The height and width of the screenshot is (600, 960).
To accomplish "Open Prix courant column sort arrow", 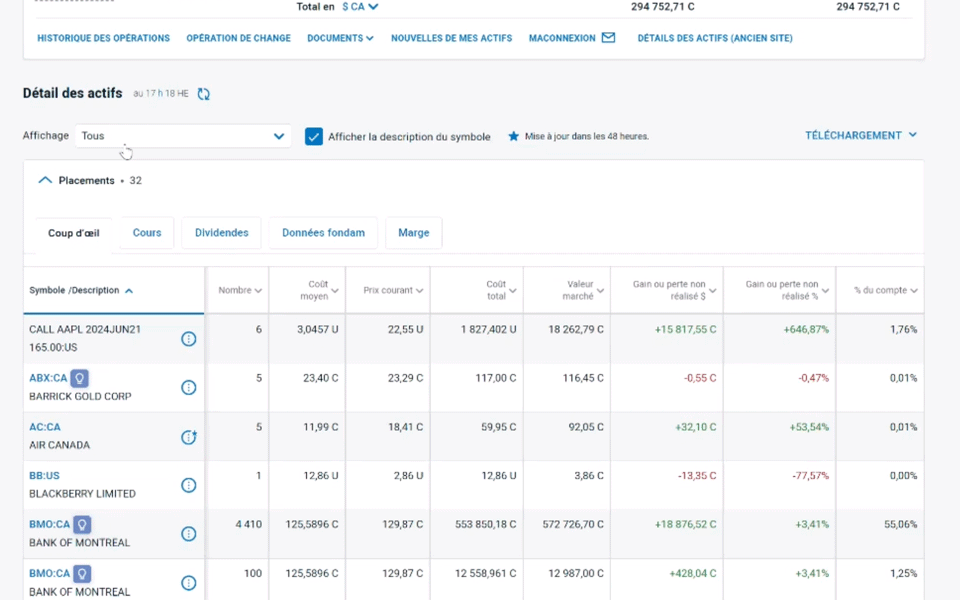I will tap(419, 291).
